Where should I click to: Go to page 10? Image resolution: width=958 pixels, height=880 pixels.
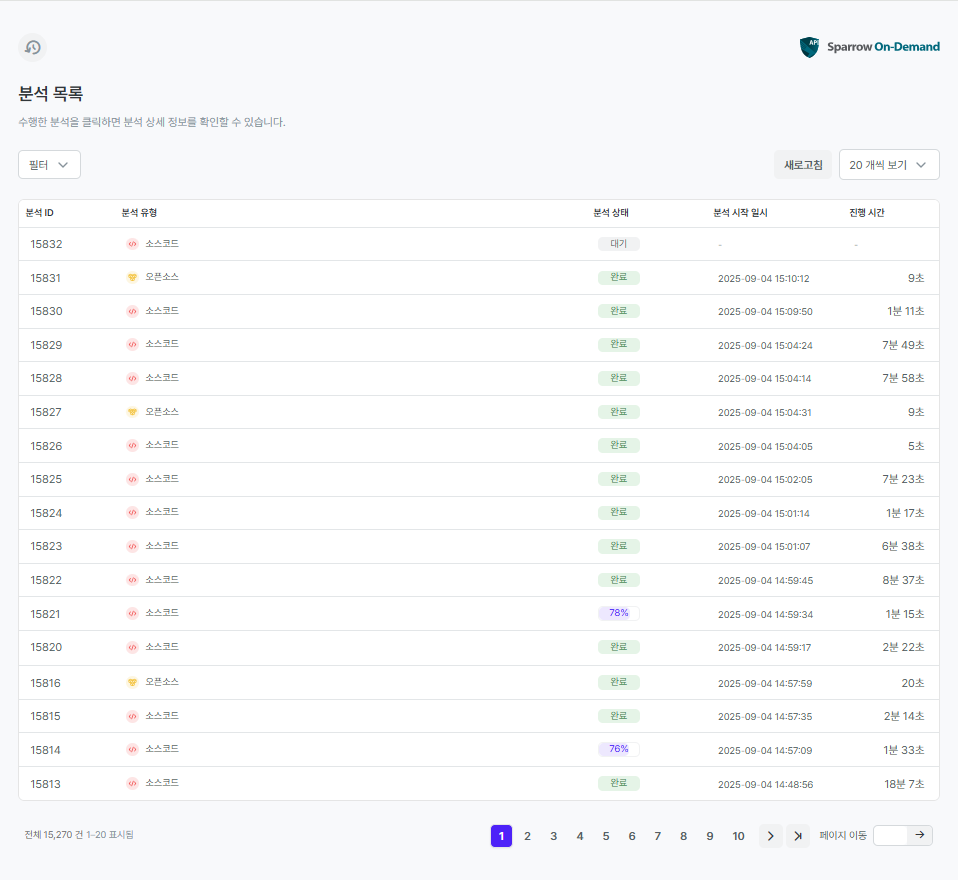coord(738,836)
